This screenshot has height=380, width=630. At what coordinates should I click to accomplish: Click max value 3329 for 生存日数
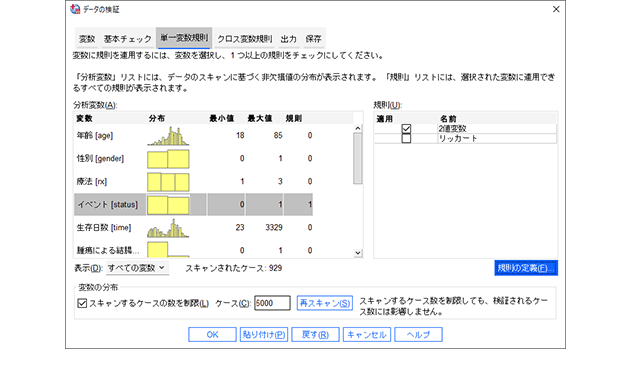pyautogui.click(x=274, y=228)
